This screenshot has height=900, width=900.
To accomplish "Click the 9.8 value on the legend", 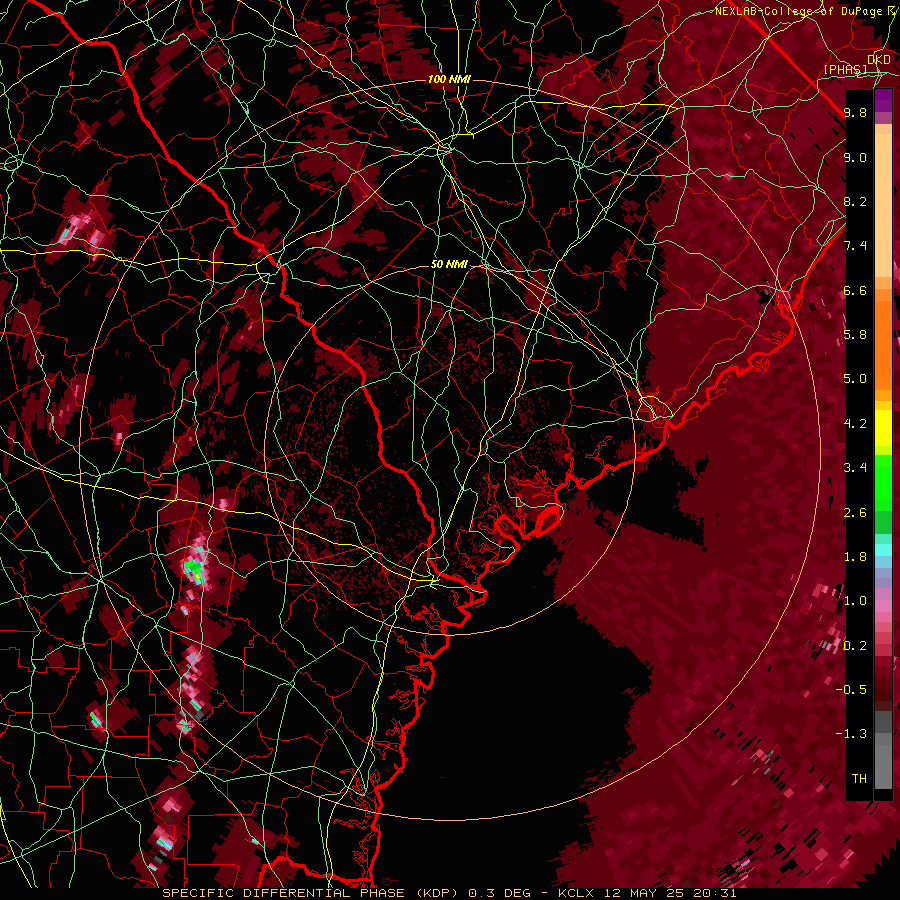I will point(855,112).
